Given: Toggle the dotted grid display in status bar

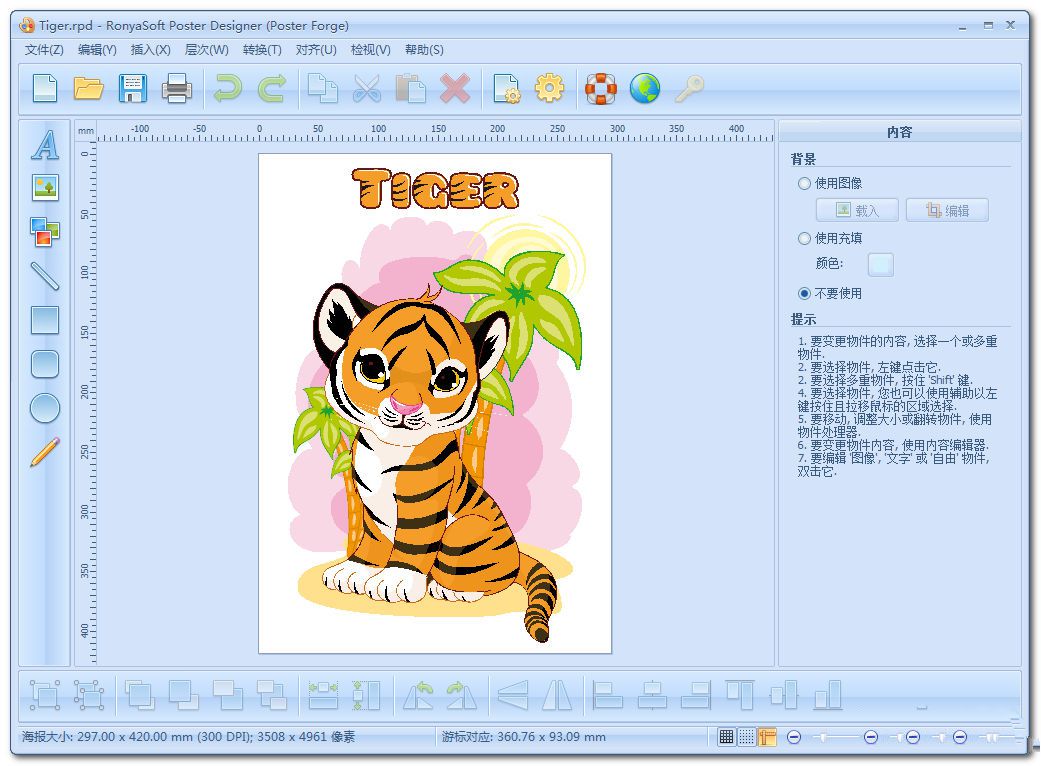Looking at the screenshot, I should point(747,737).
